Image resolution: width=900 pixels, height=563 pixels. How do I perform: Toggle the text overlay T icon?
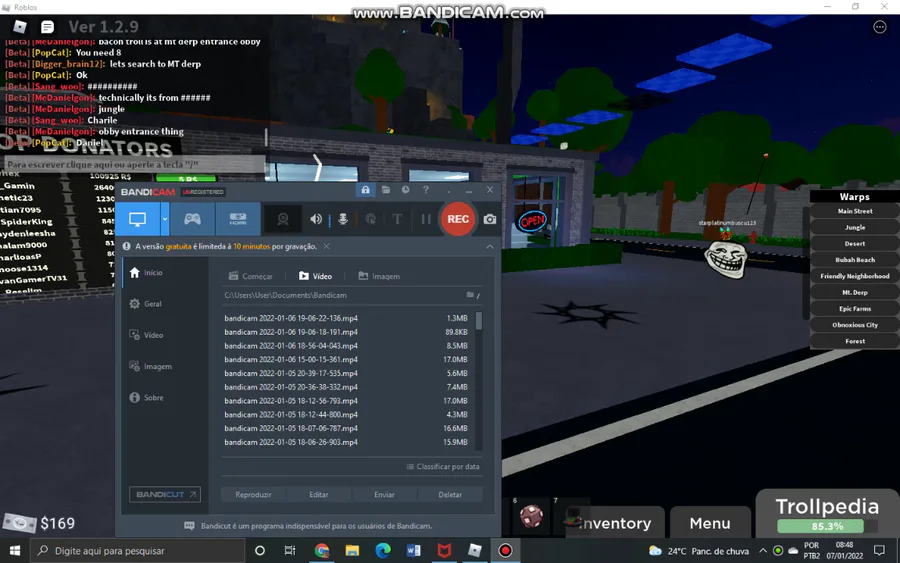tap(397, 219)
